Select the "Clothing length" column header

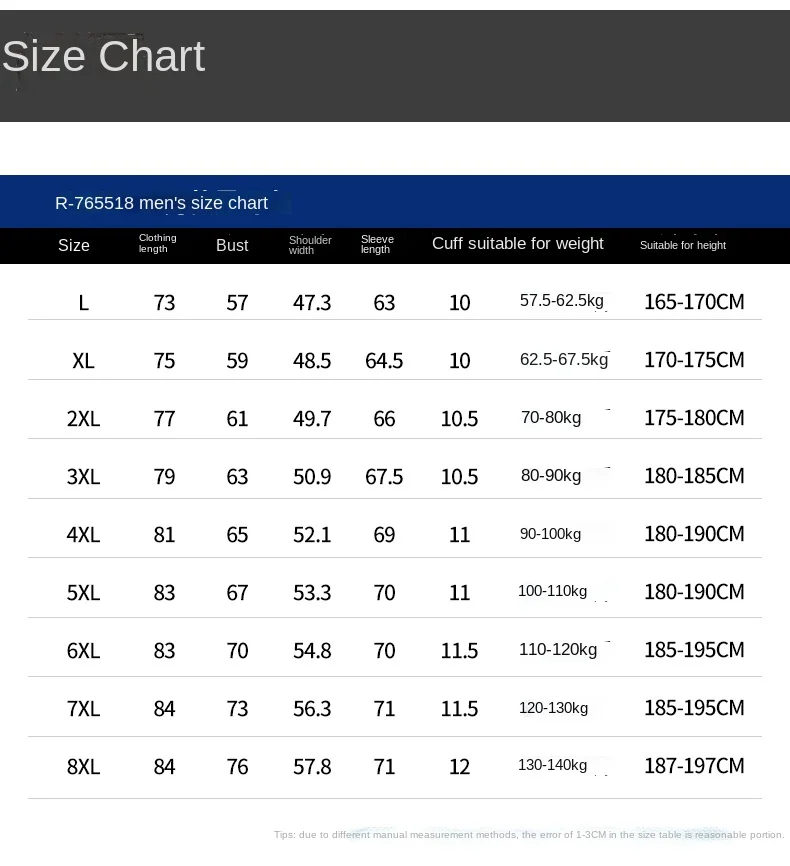(157, 243)
